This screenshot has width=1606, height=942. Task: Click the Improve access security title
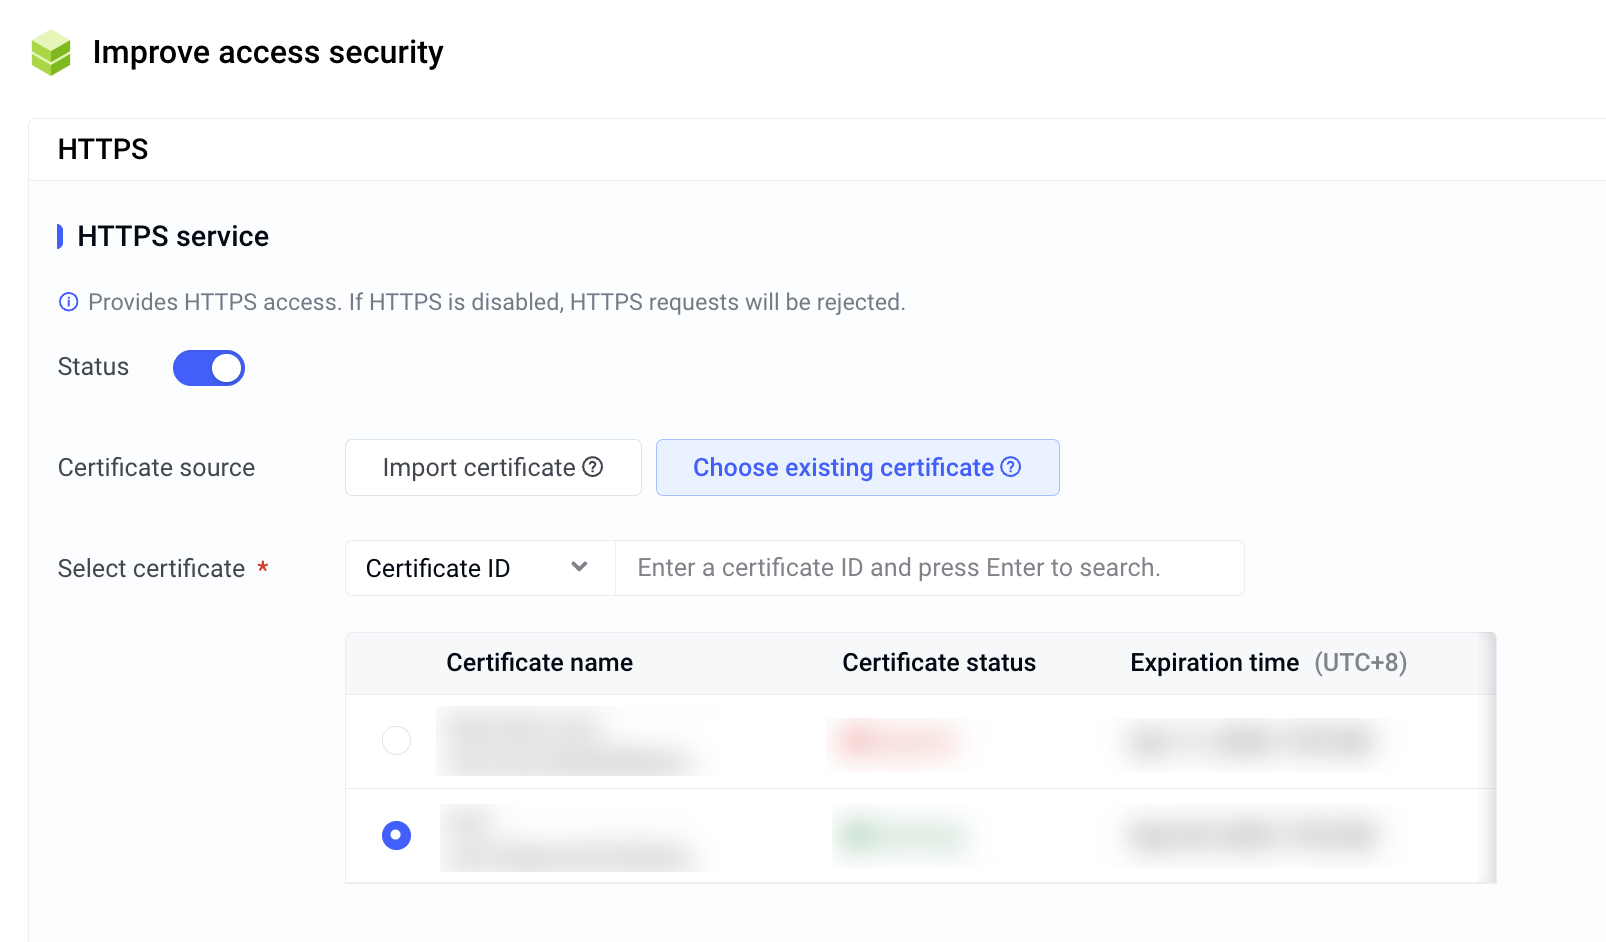tap(268, 52)
